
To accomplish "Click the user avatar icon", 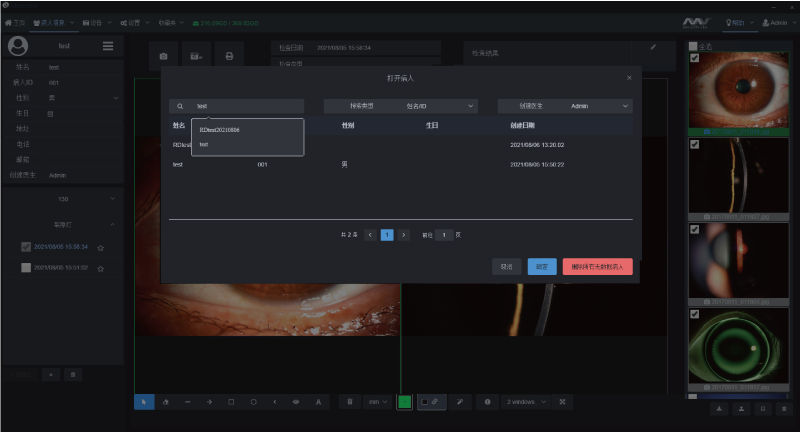I will (18, 46).
